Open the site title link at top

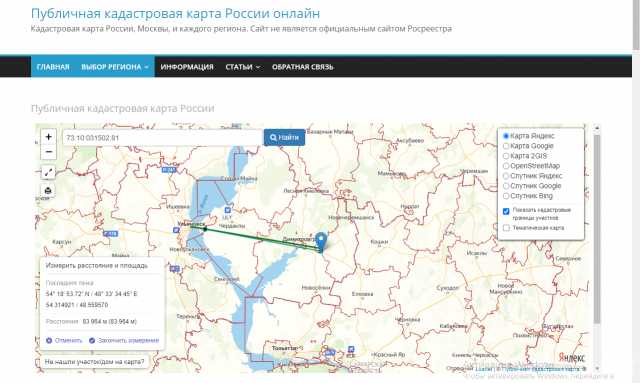[176, 13]
